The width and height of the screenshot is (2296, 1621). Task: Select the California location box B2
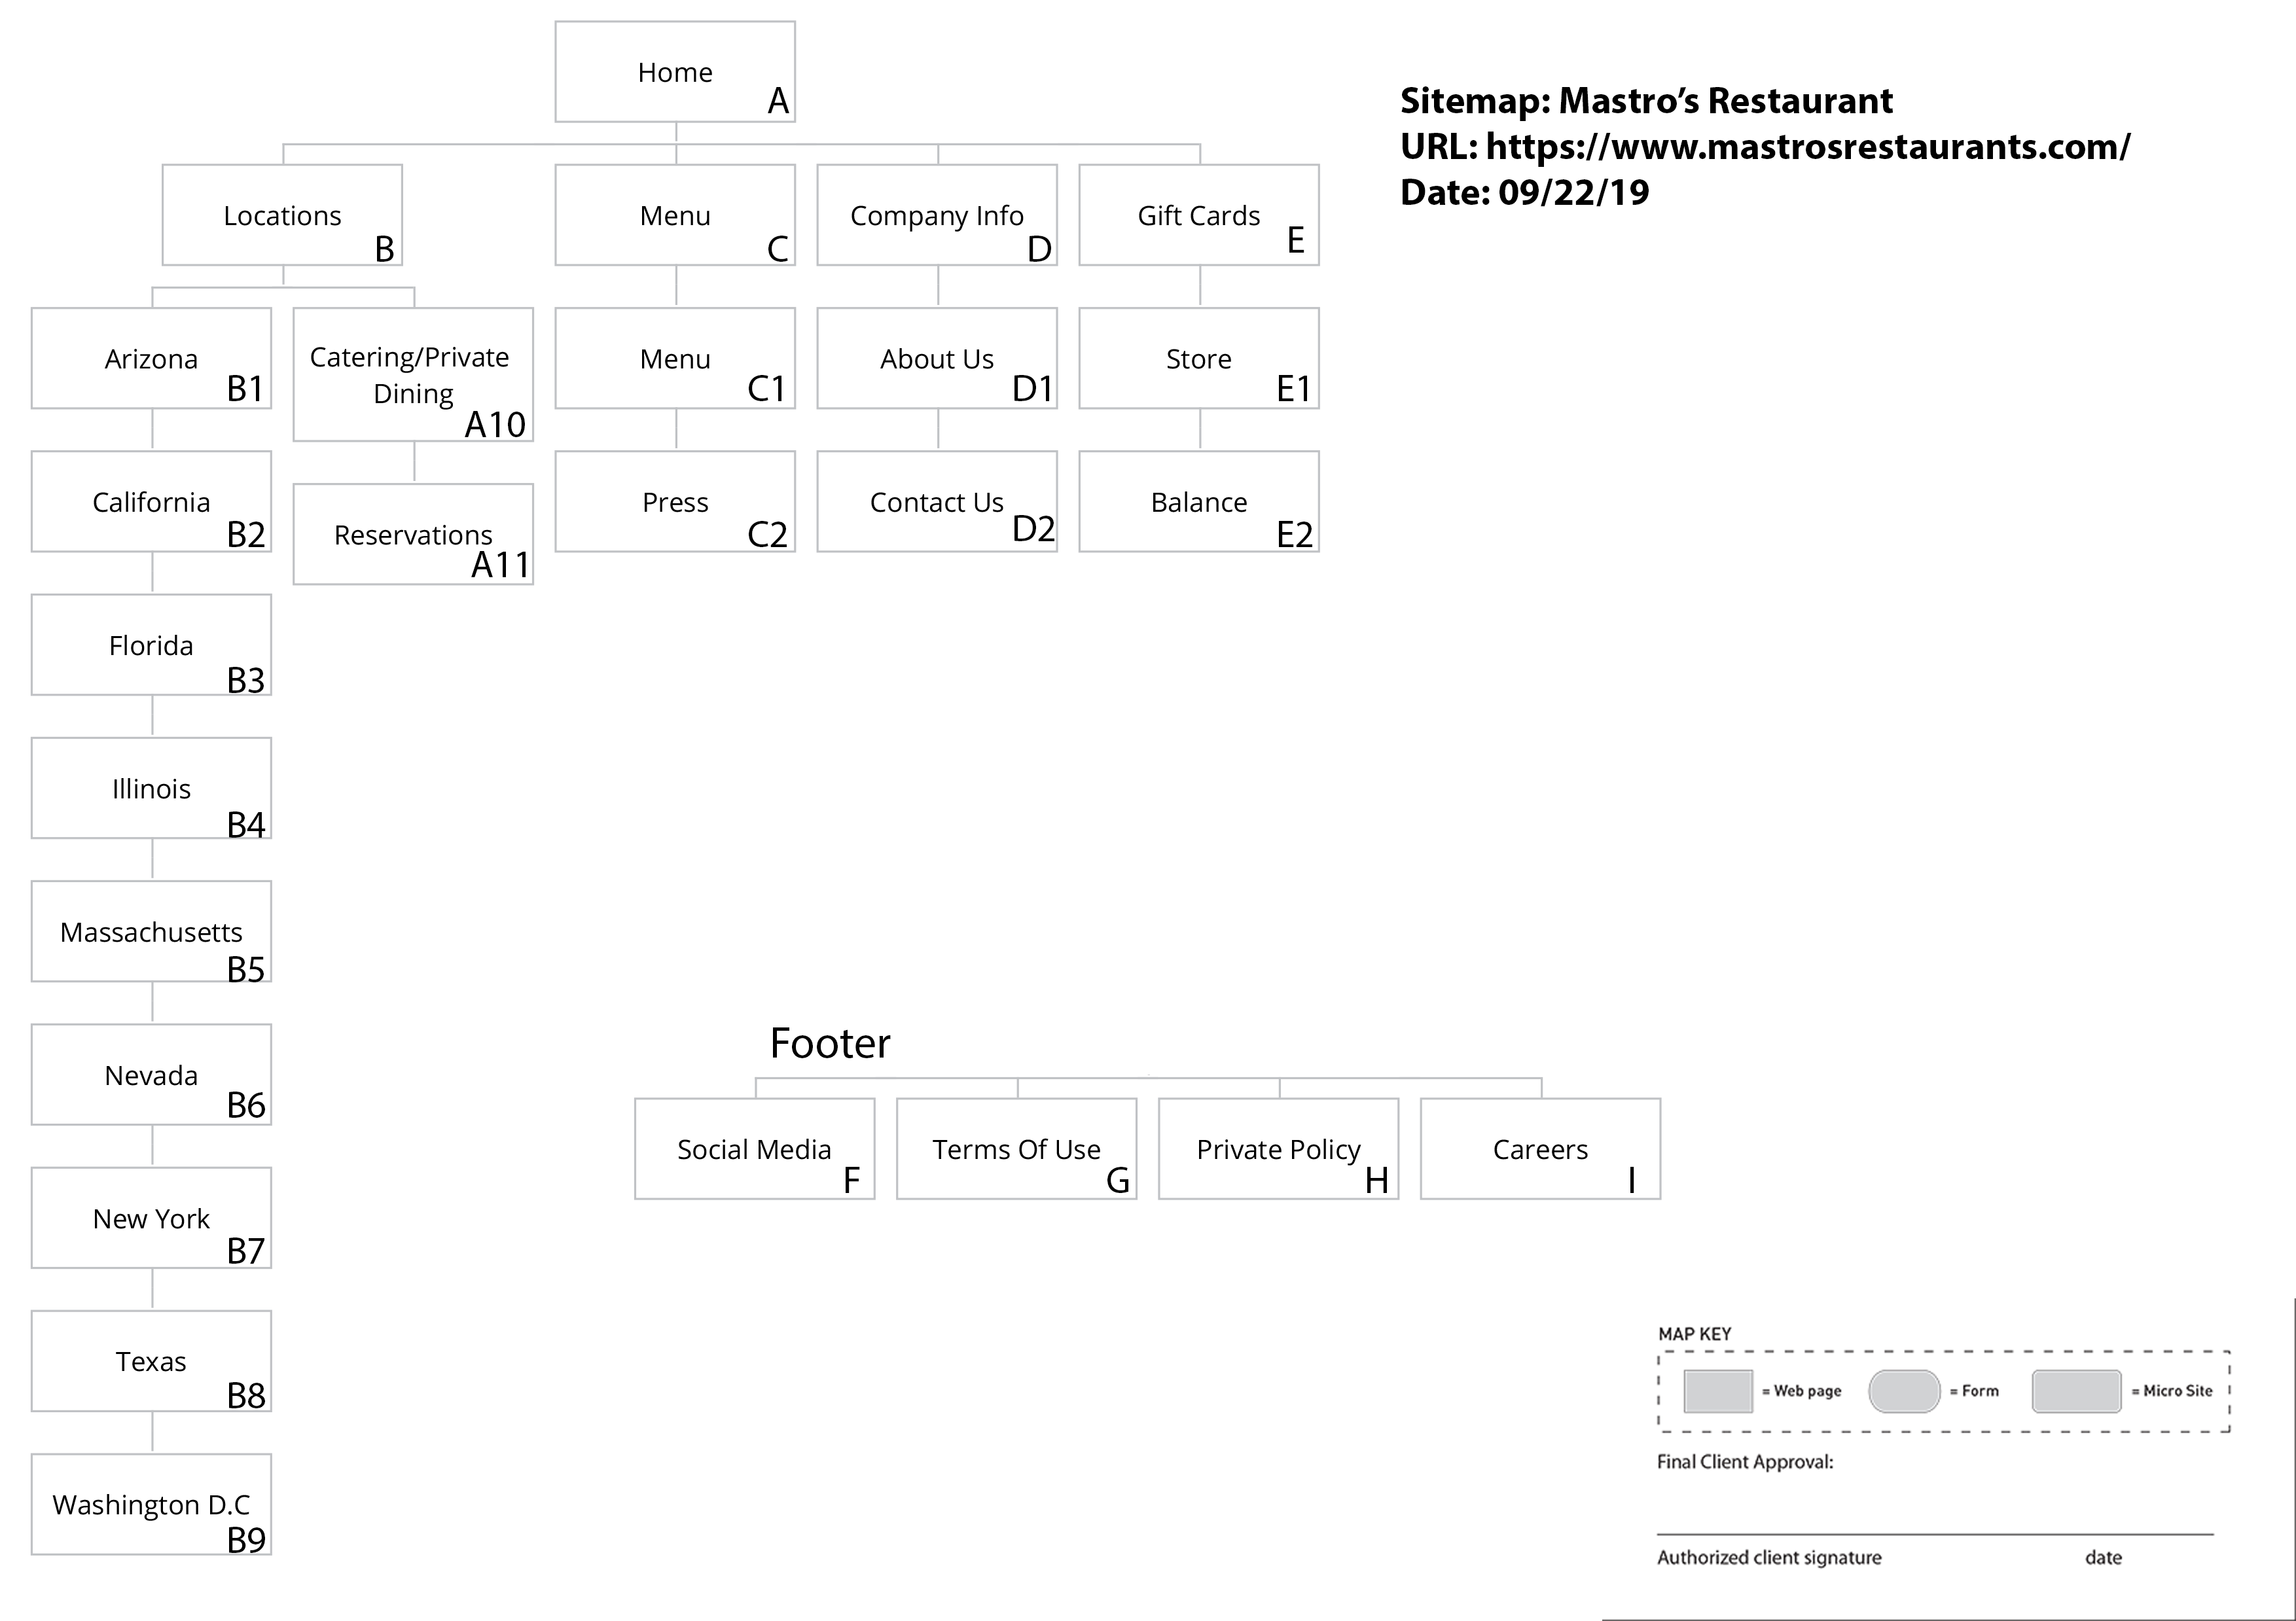coord(151,501)
